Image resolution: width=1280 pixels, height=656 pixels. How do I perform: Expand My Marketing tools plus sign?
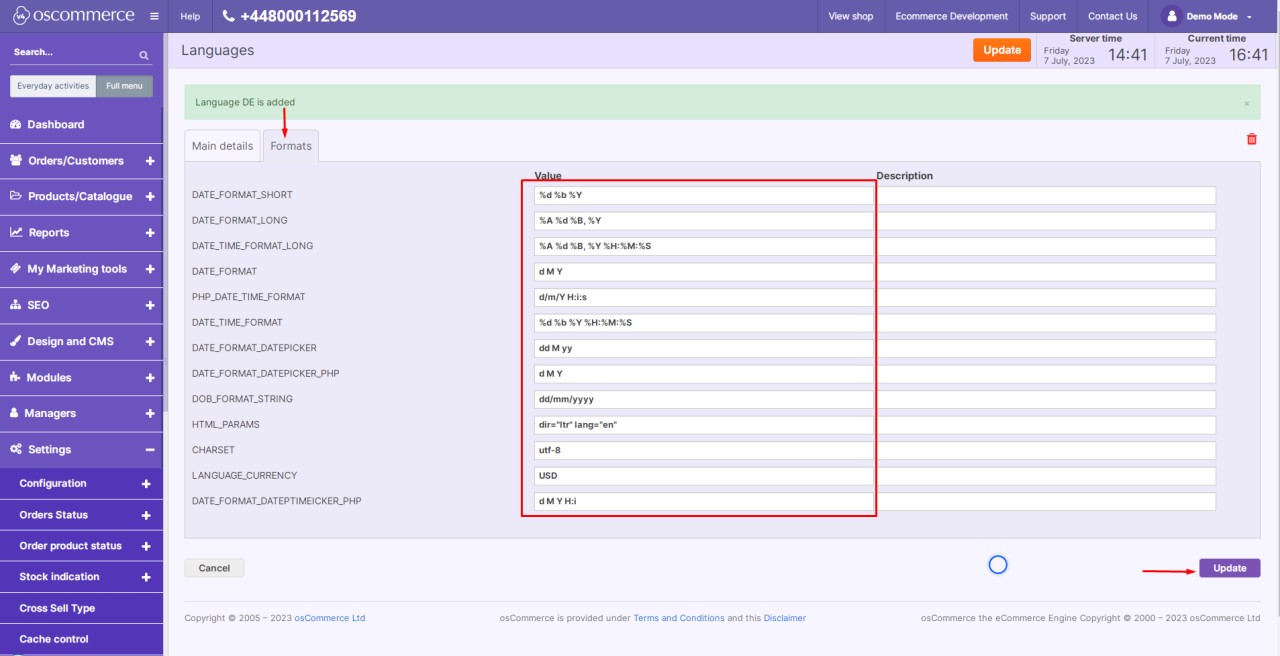pos(150,269)
